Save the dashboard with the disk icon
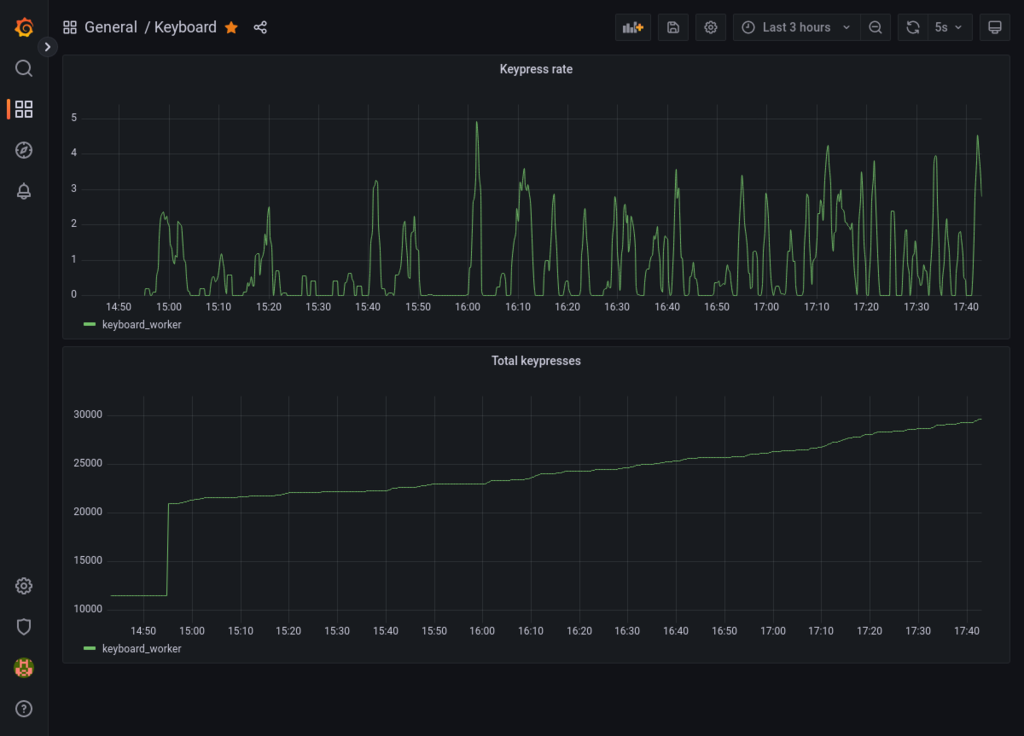Viewport: 1024px width, 736px height. 673,27
